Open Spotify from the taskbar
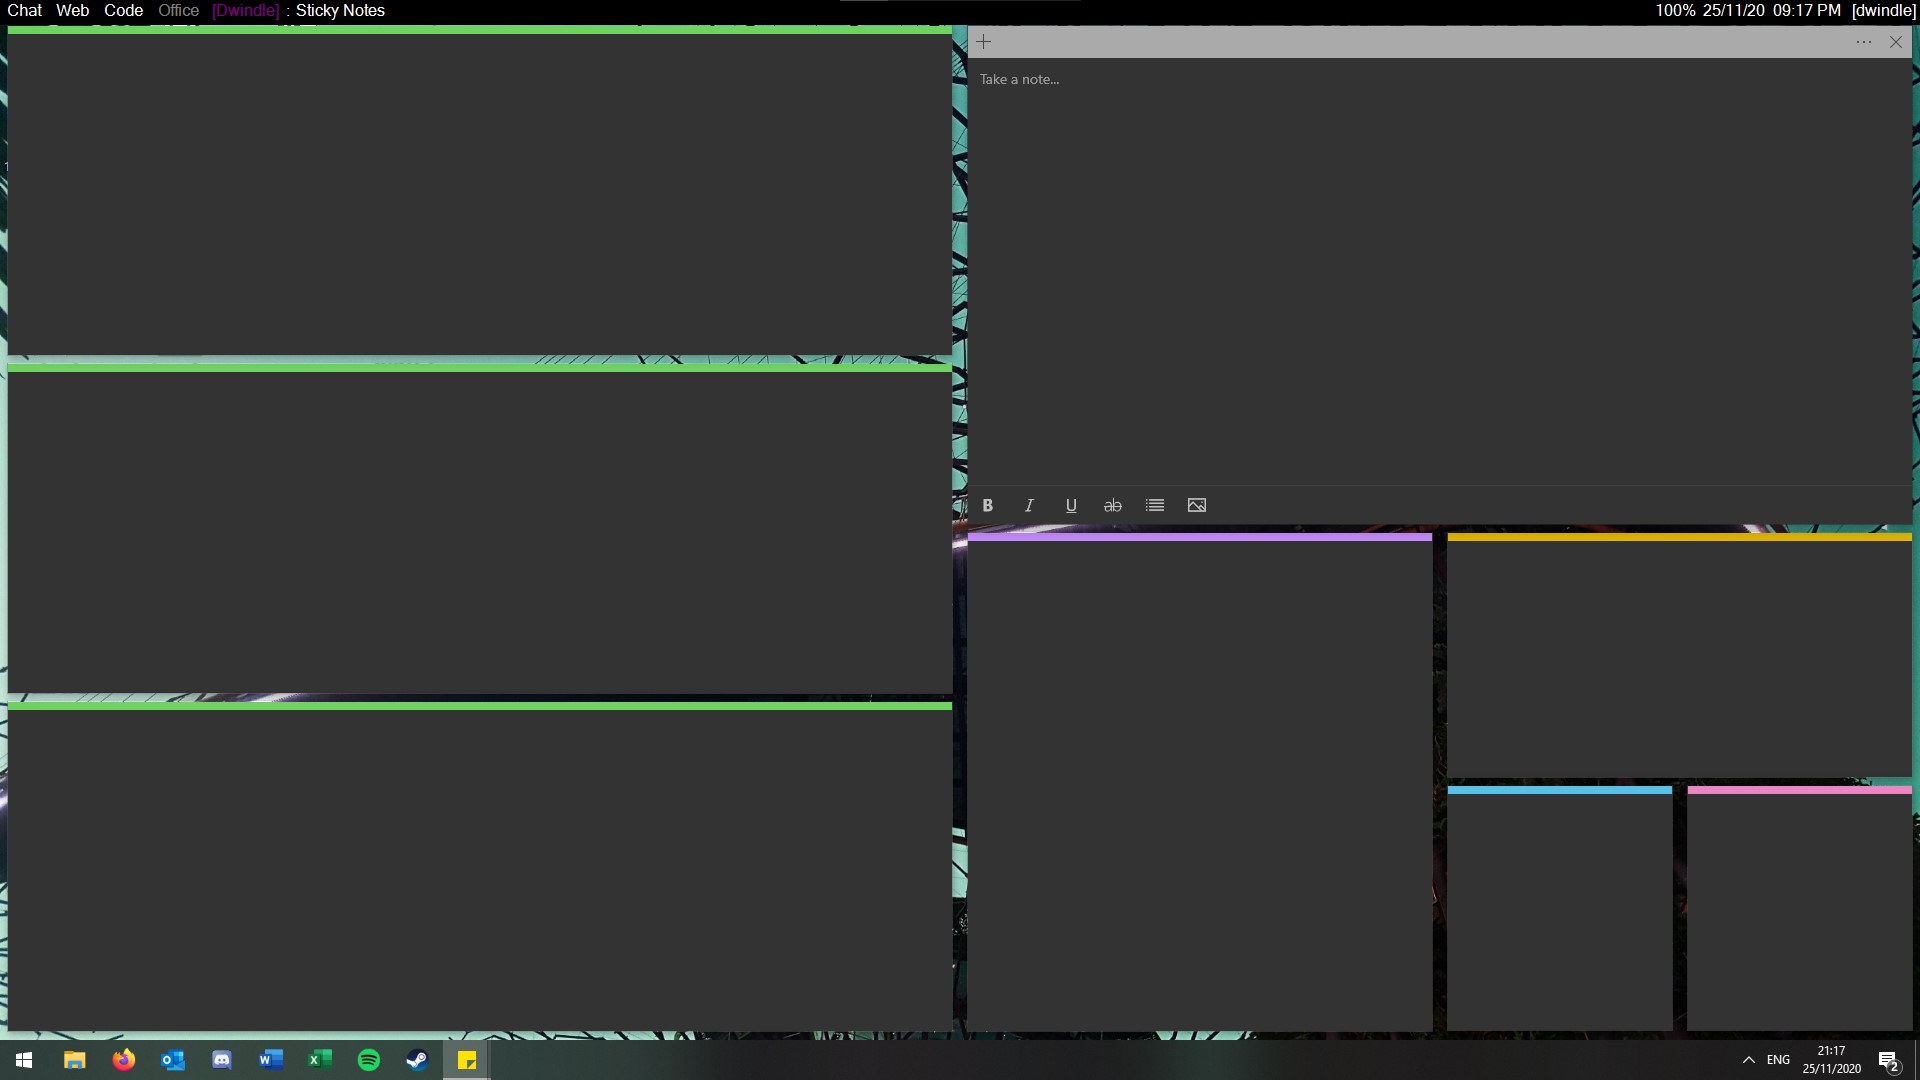1920x1080 pixels. tap(369, 1060)
